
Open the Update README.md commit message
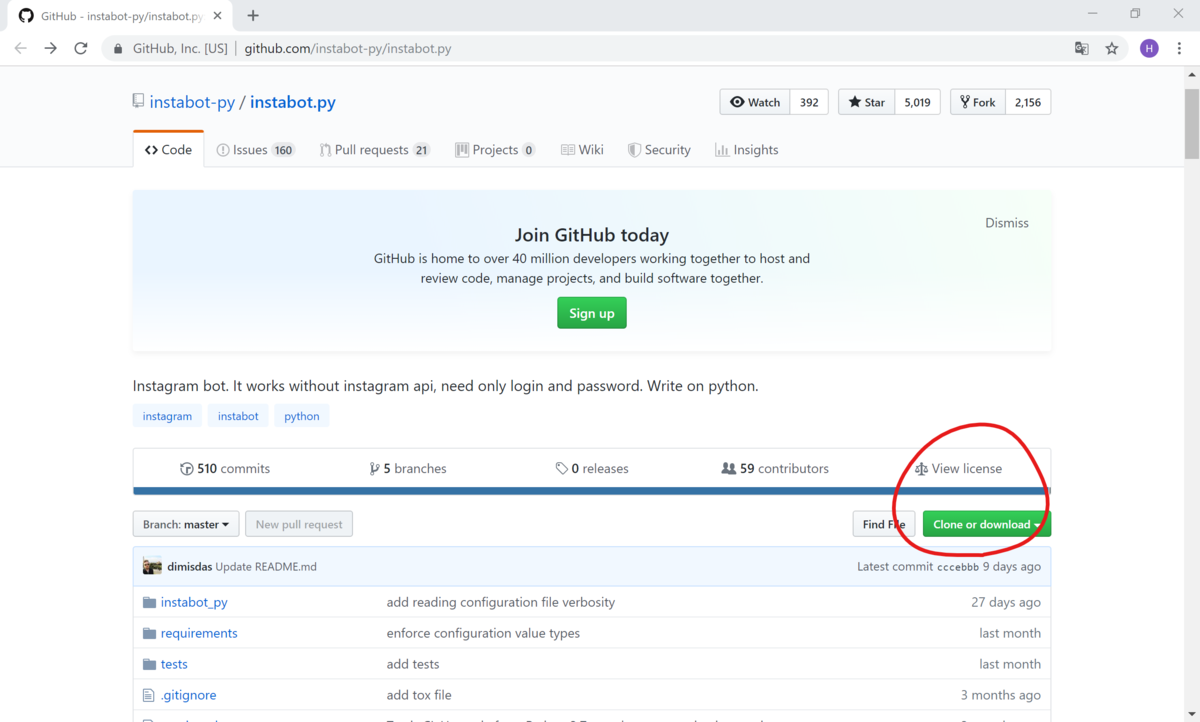(266, 567)
